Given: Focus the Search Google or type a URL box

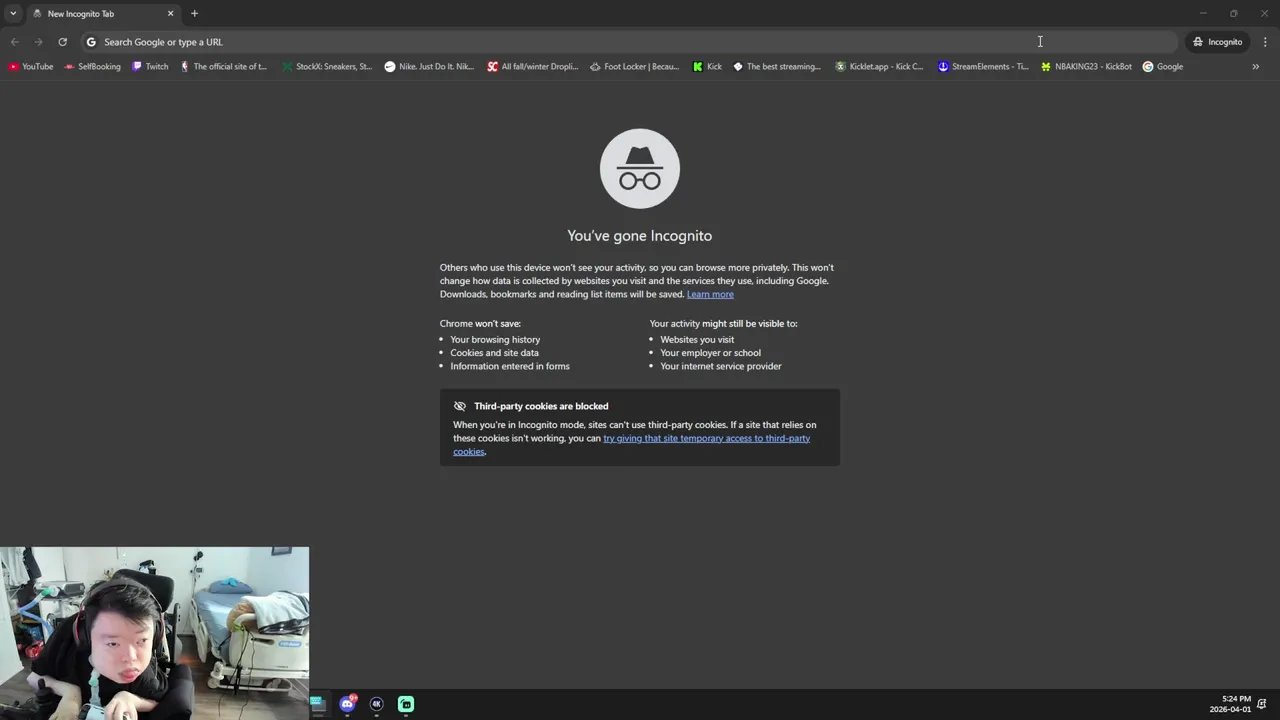Looking at the screenshot, I should click(x=628, y=42).
